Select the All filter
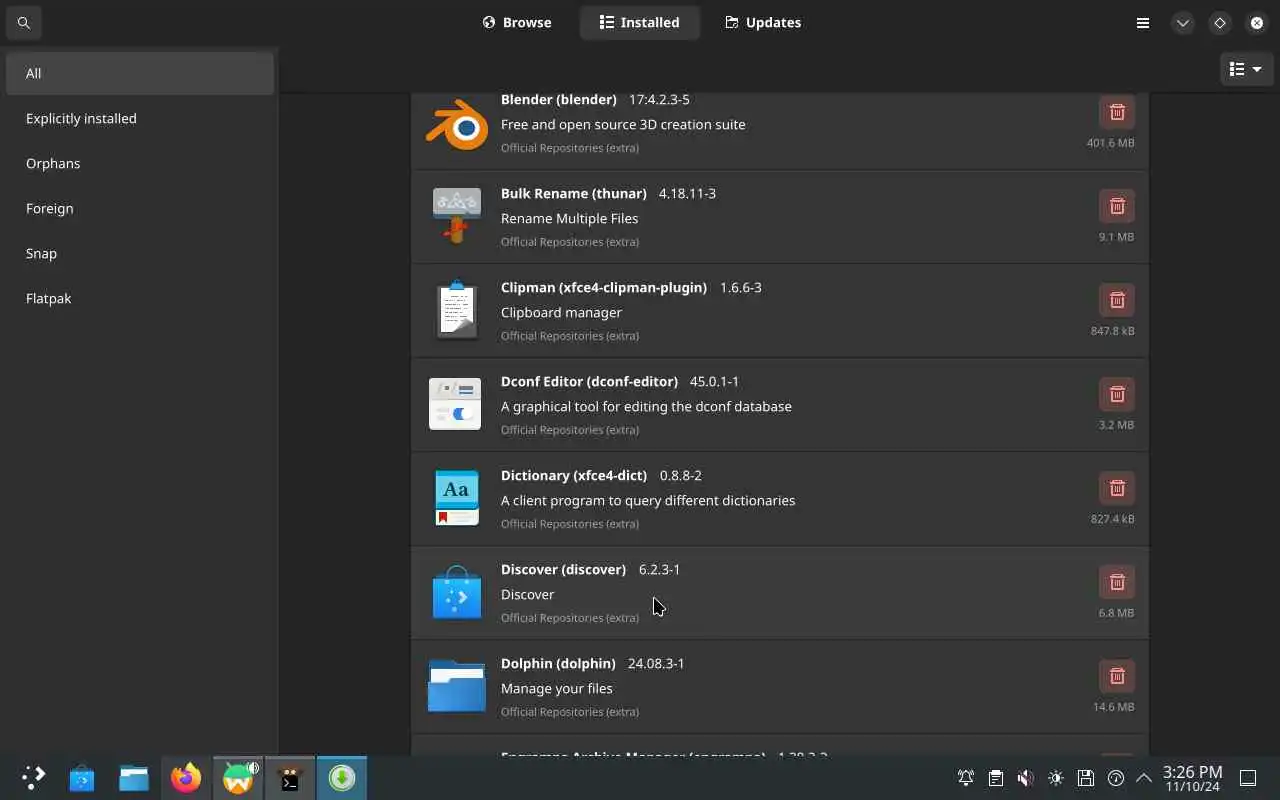The width and height of the screenshot is (1280, 800). pos(140,73)
